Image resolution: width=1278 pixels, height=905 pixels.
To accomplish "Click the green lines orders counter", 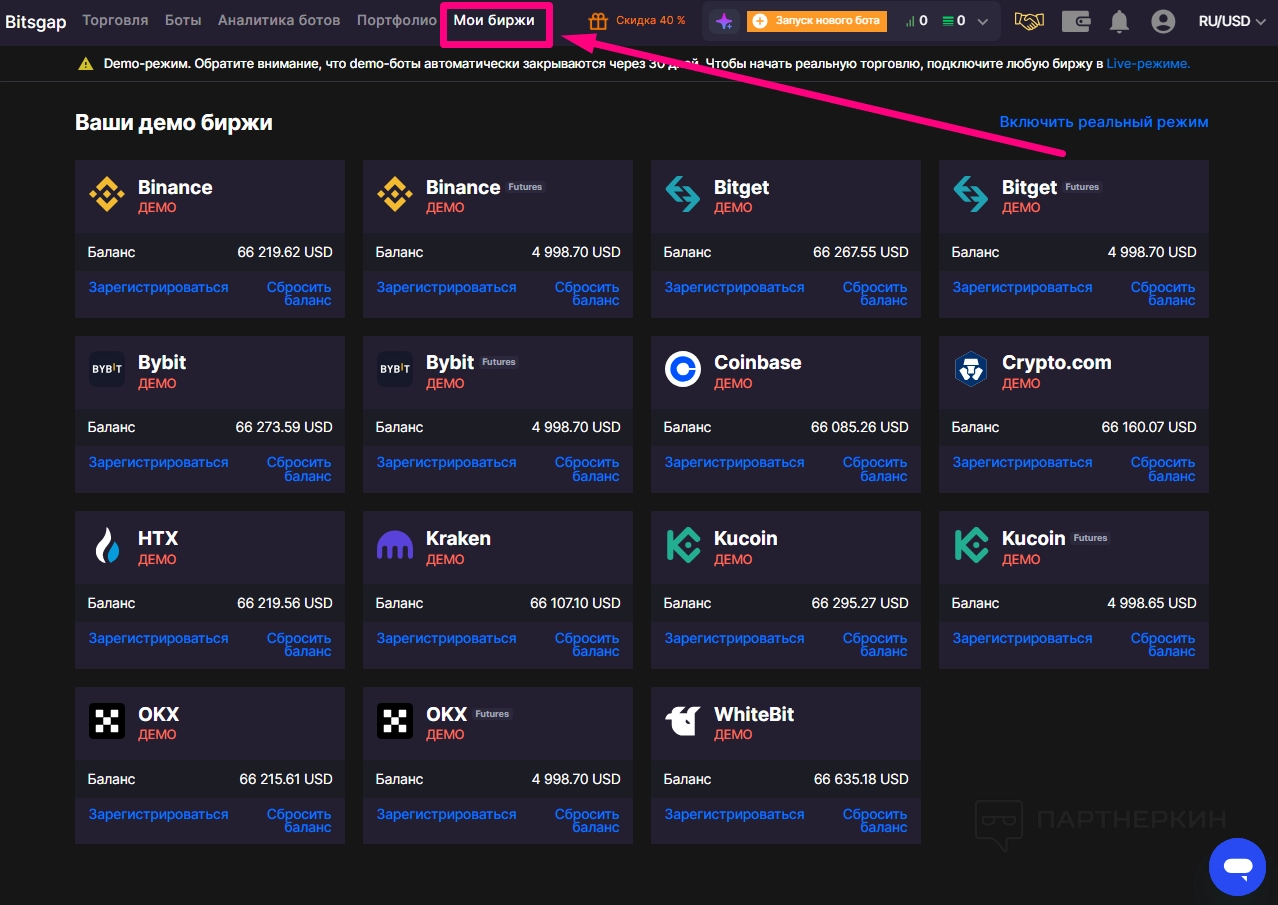I will (x=954, y=21).
